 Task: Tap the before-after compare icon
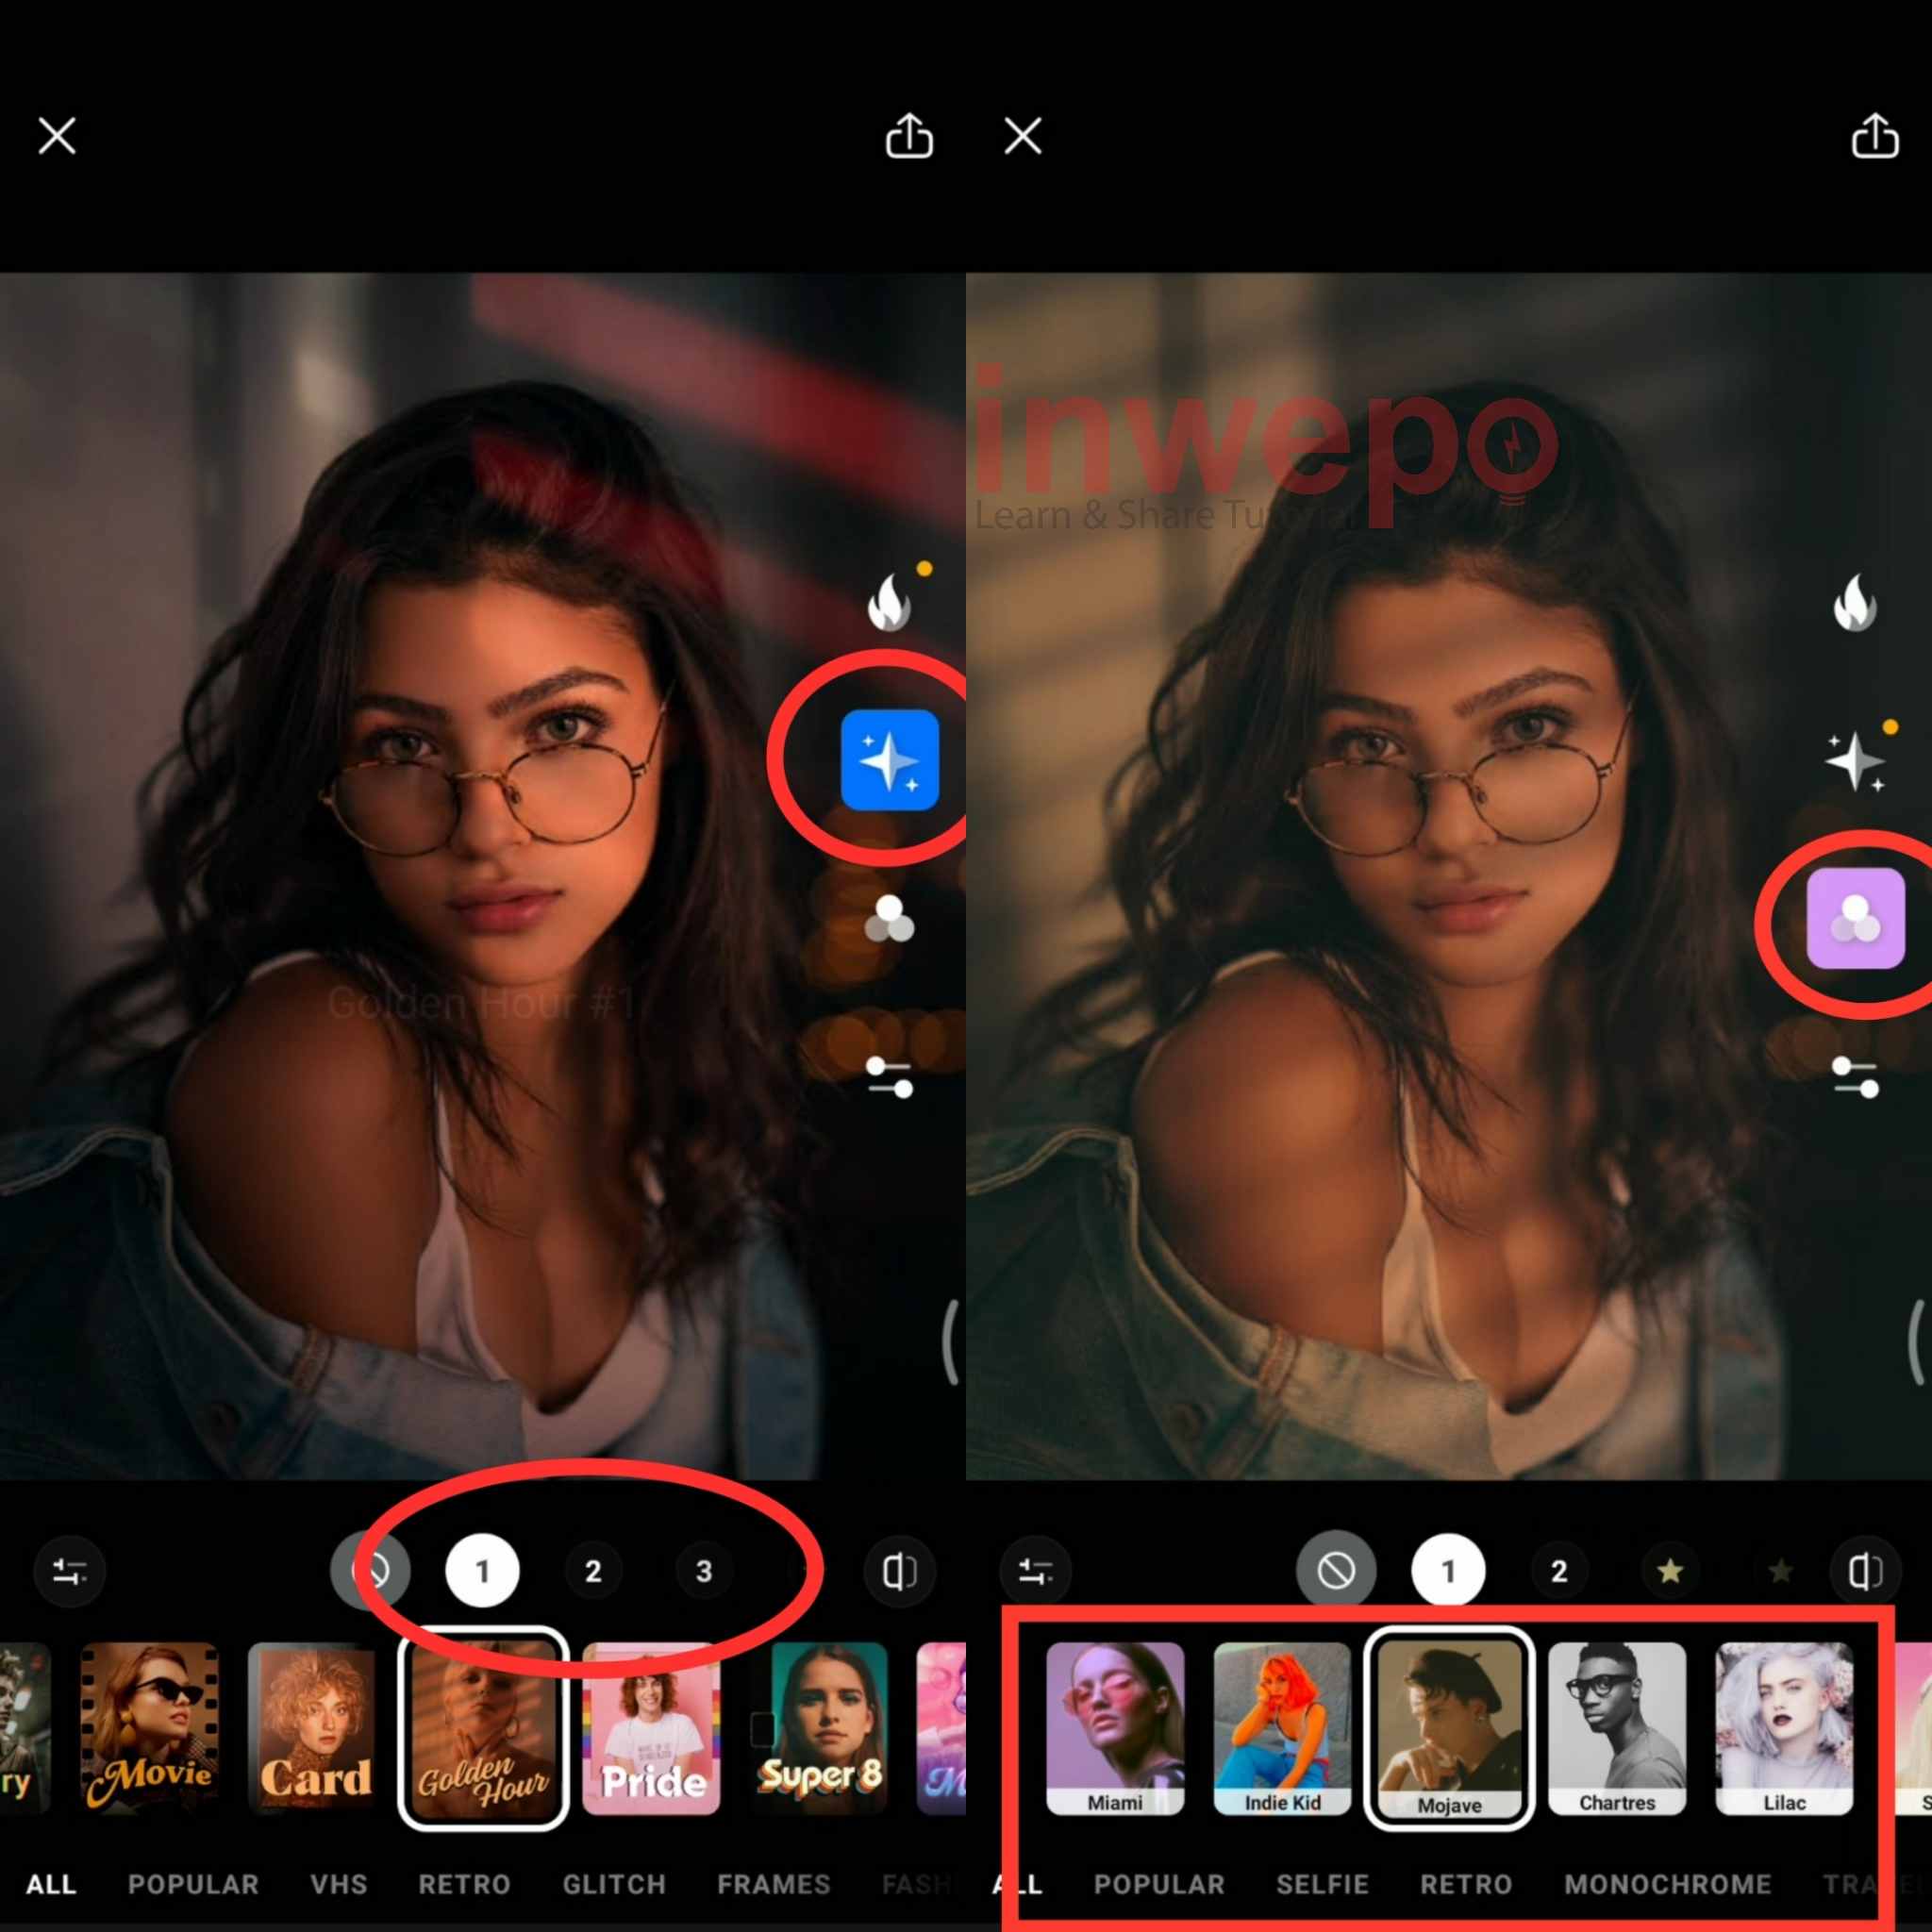pyautogui.click(x=898, y=1570)
